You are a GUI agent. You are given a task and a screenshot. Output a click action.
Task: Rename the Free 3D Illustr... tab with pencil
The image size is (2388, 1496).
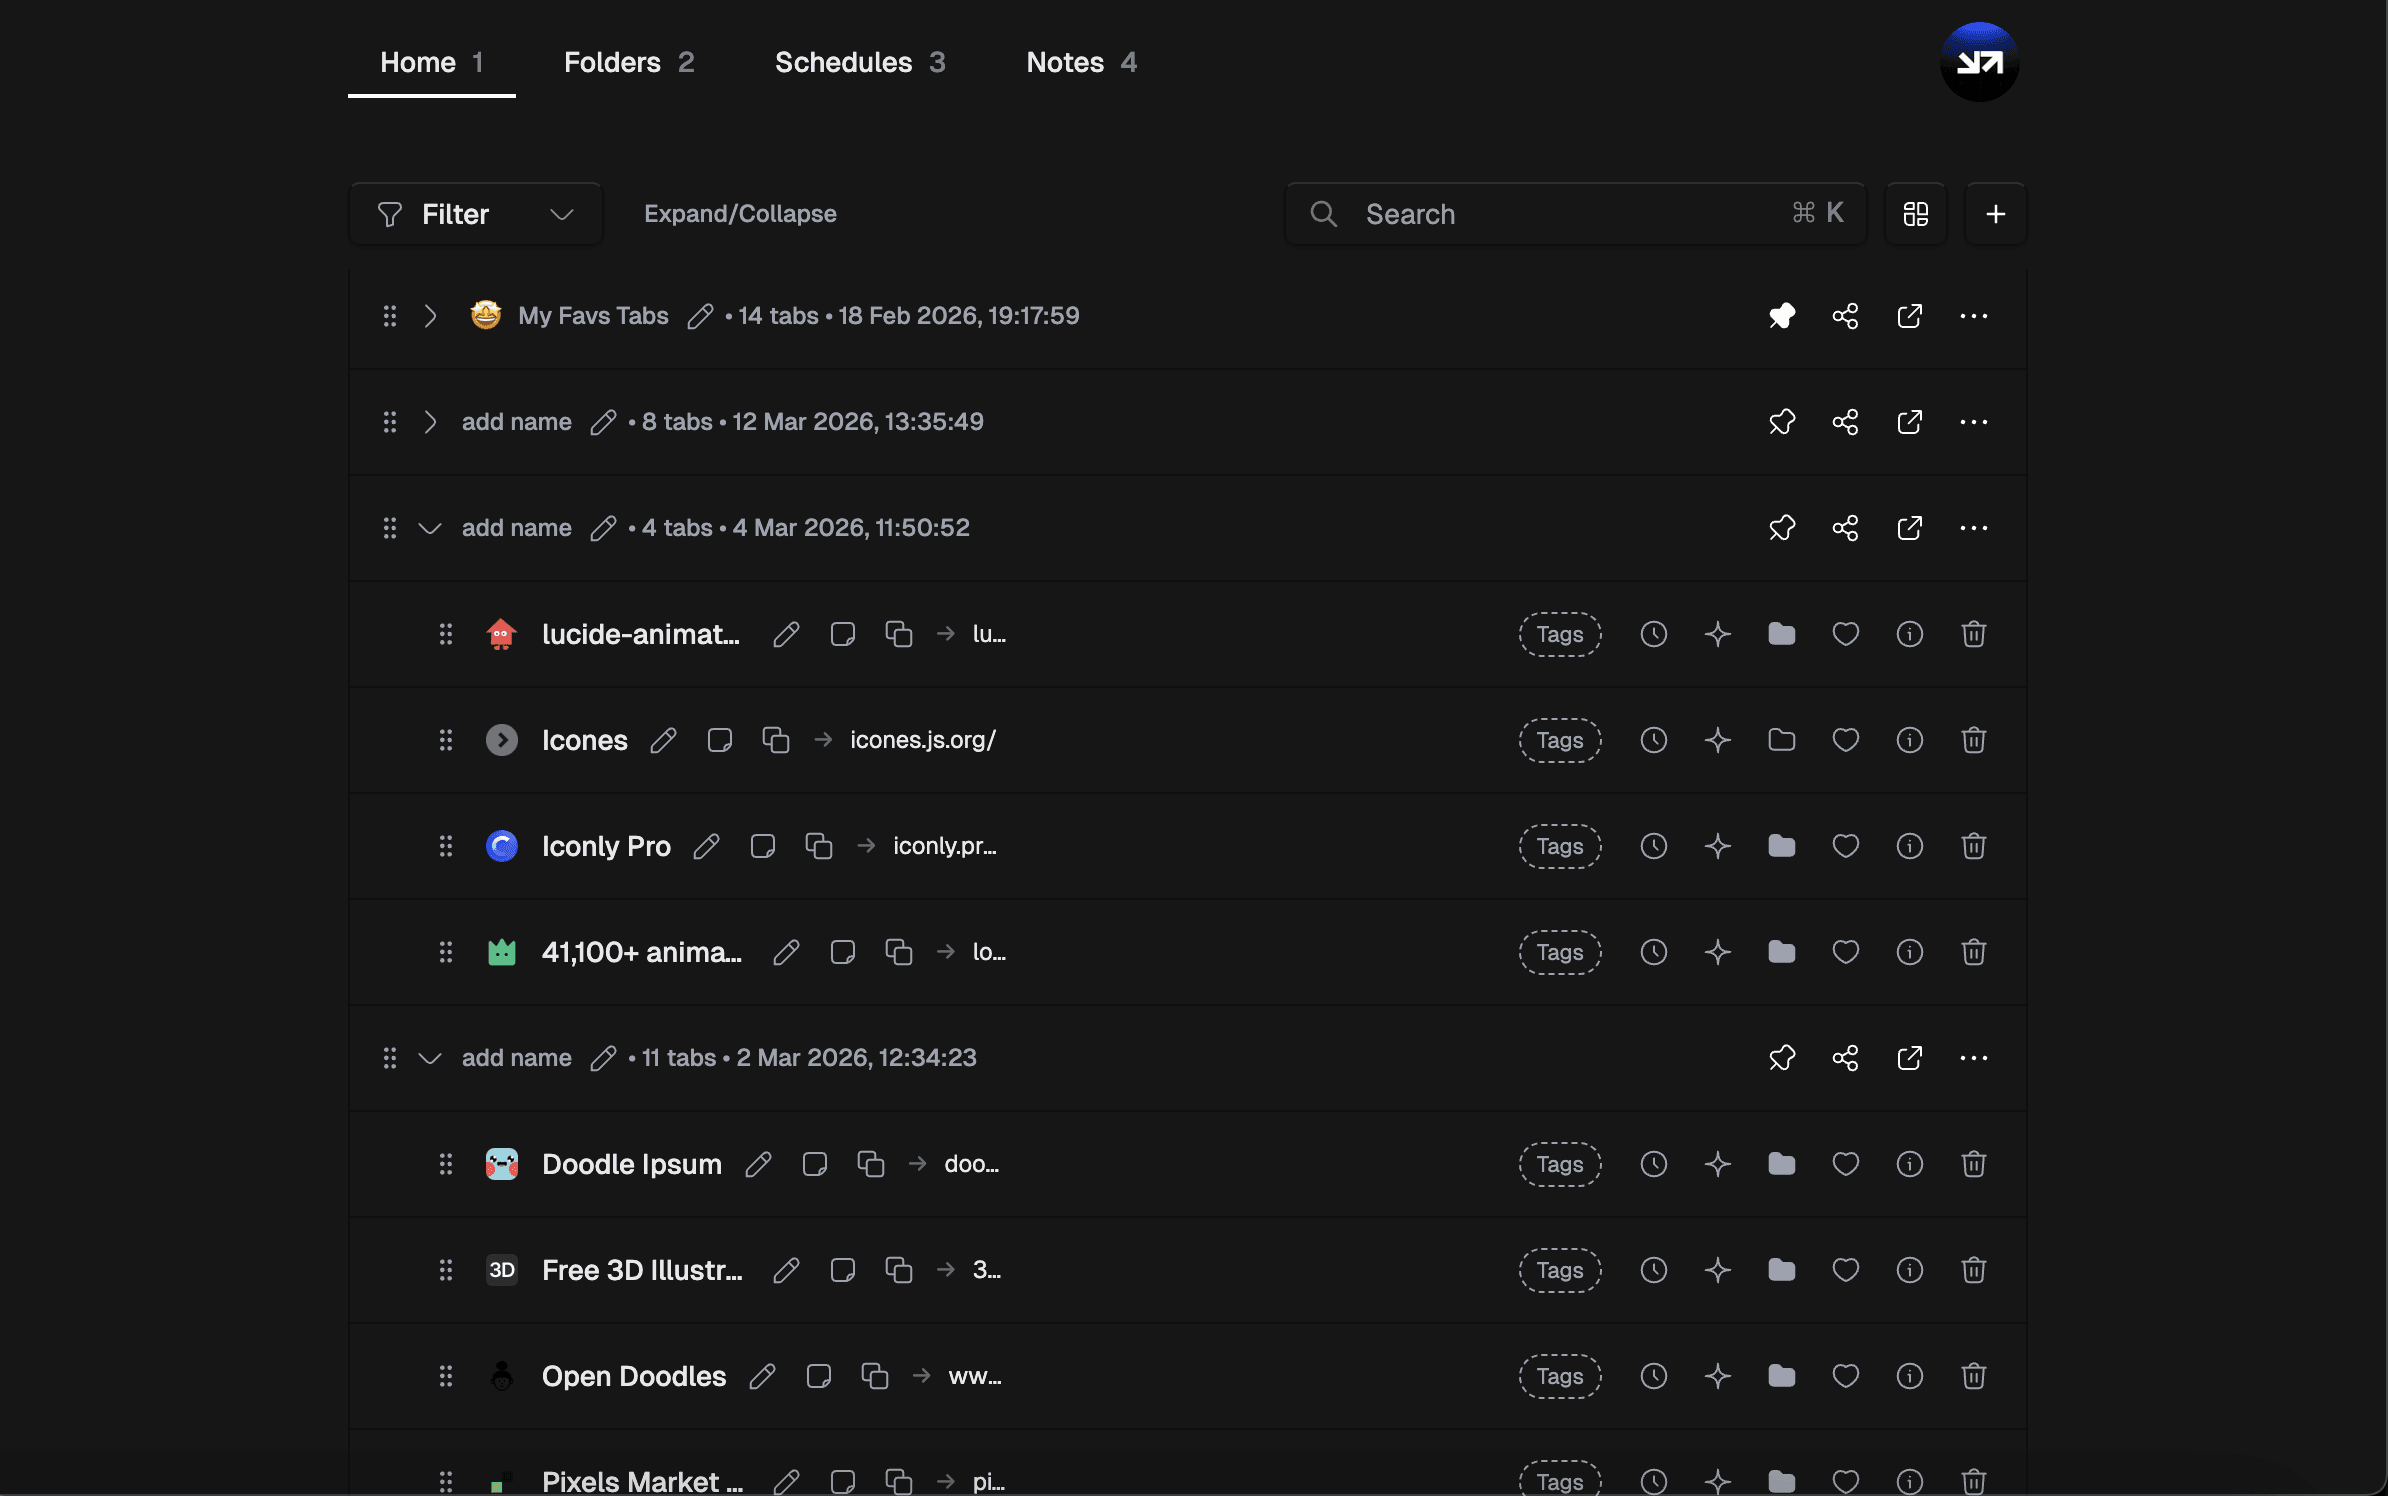pos(786,1270)
